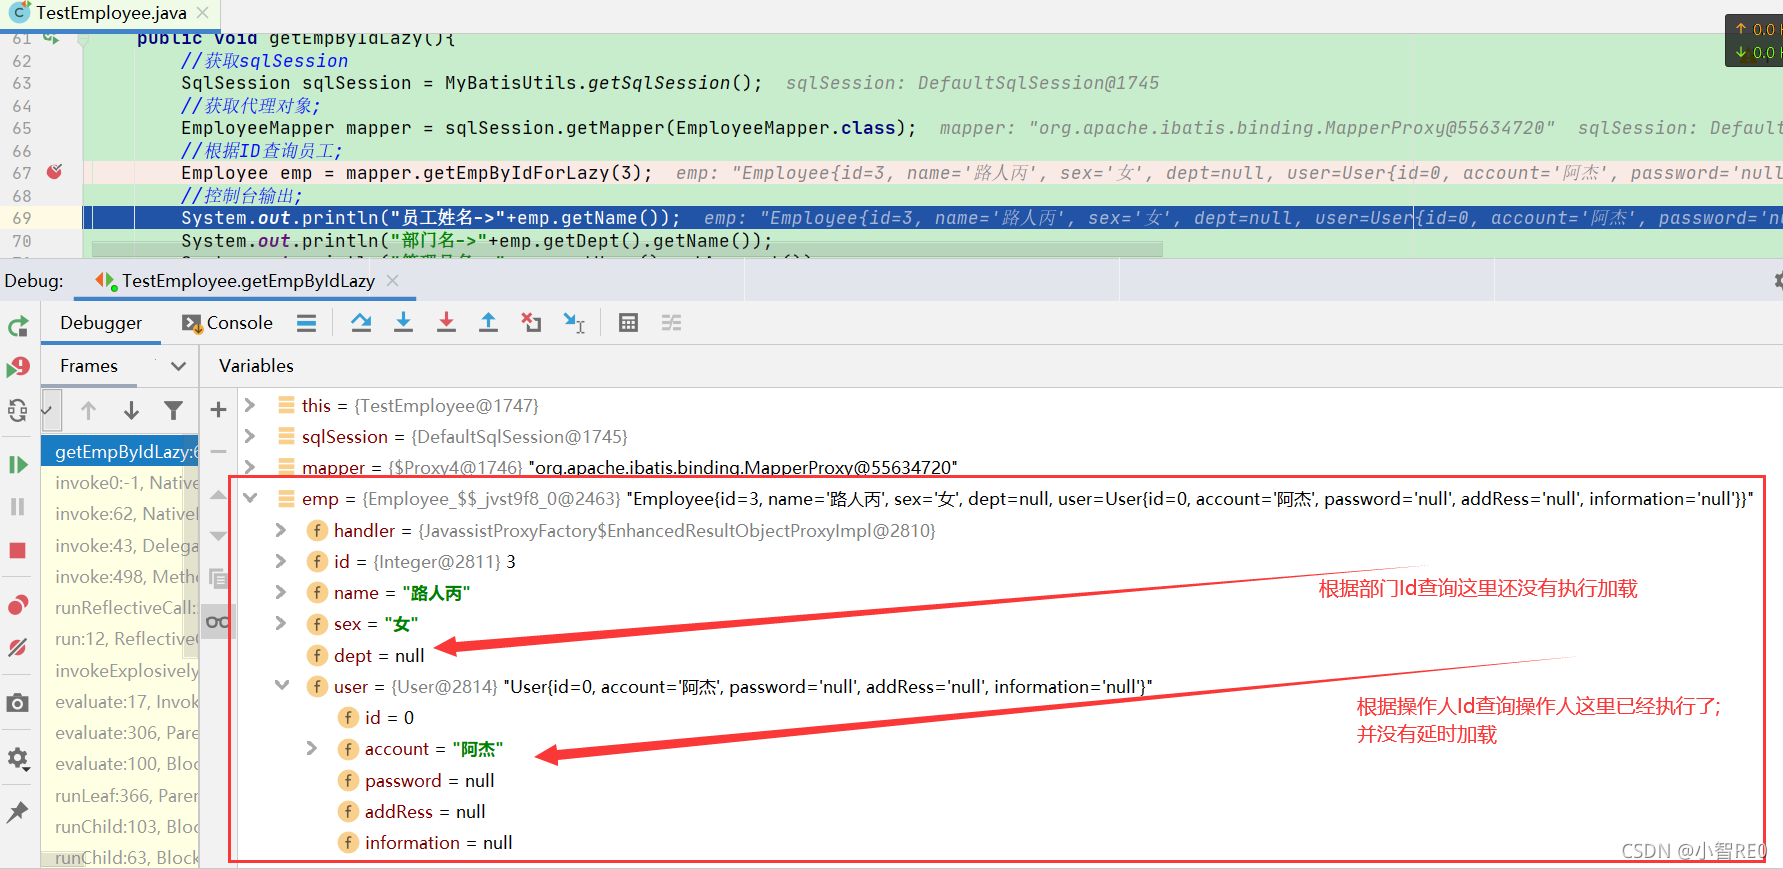Select the getEmpByIdLazy stack frame

[120, 452]
